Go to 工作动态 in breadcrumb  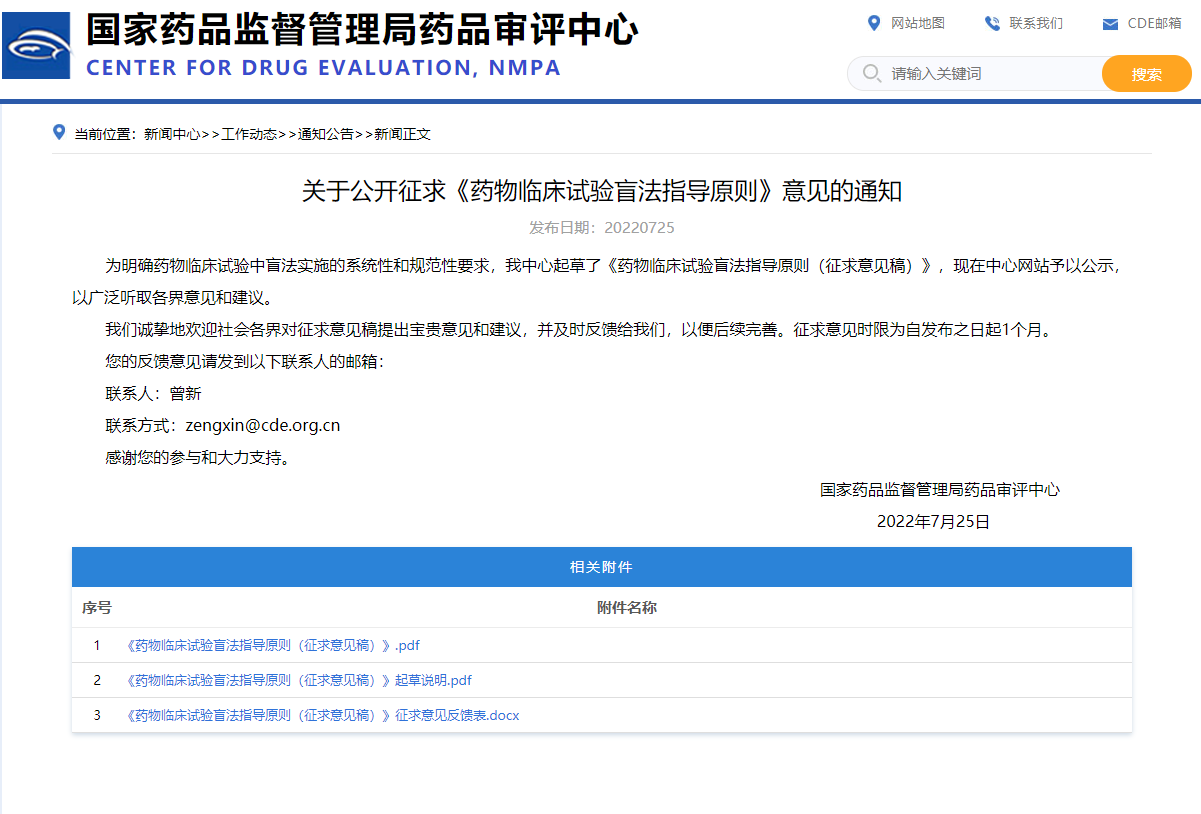[249, 134]
